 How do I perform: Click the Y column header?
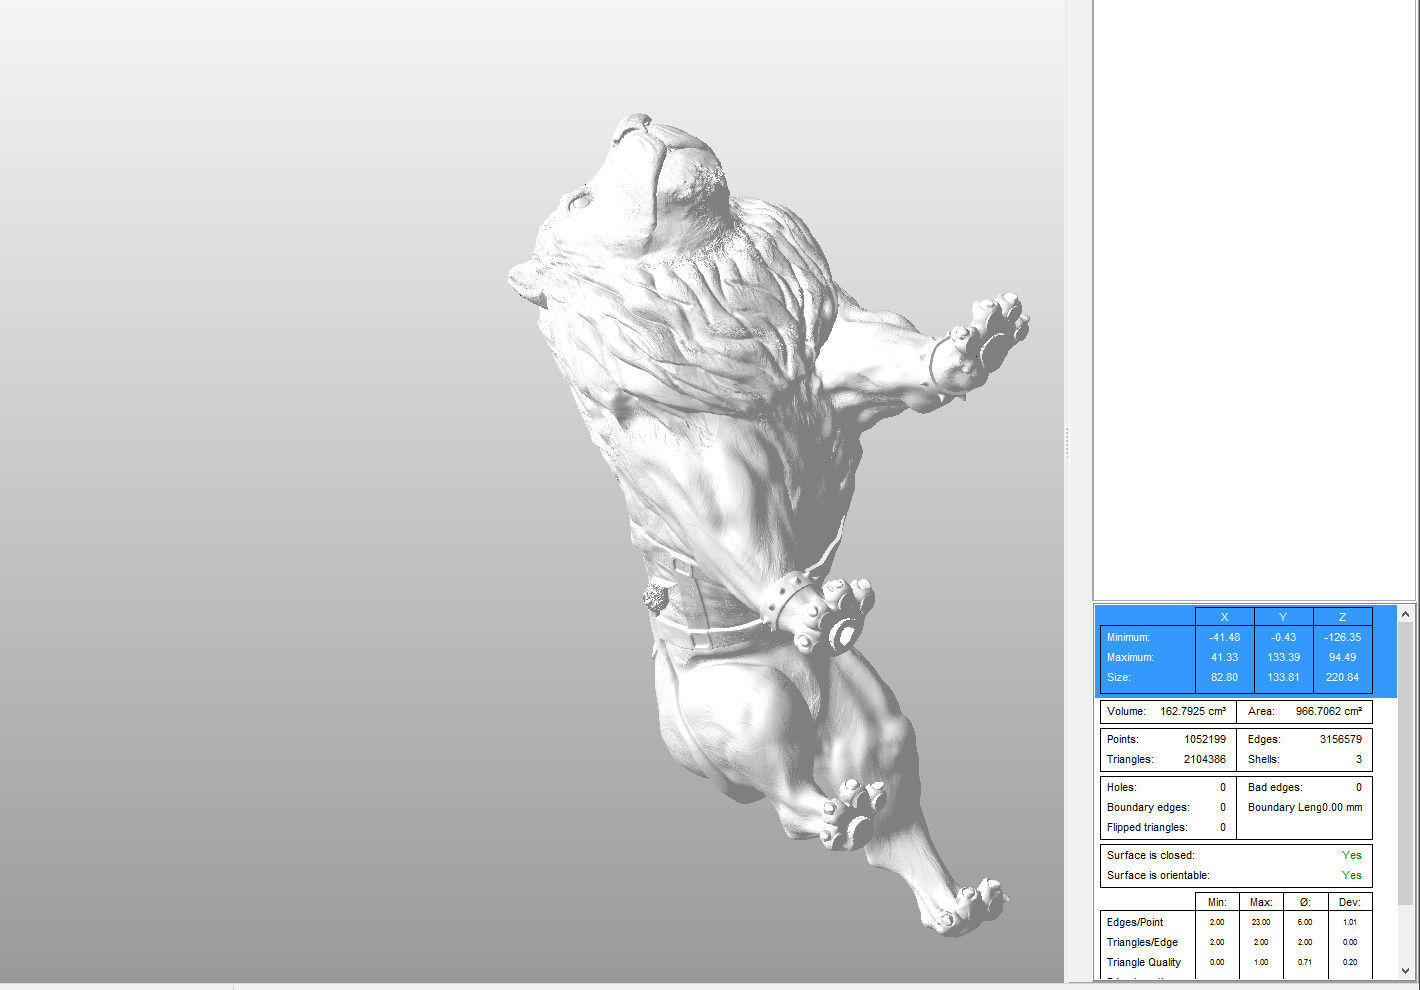coord(1283,616)
